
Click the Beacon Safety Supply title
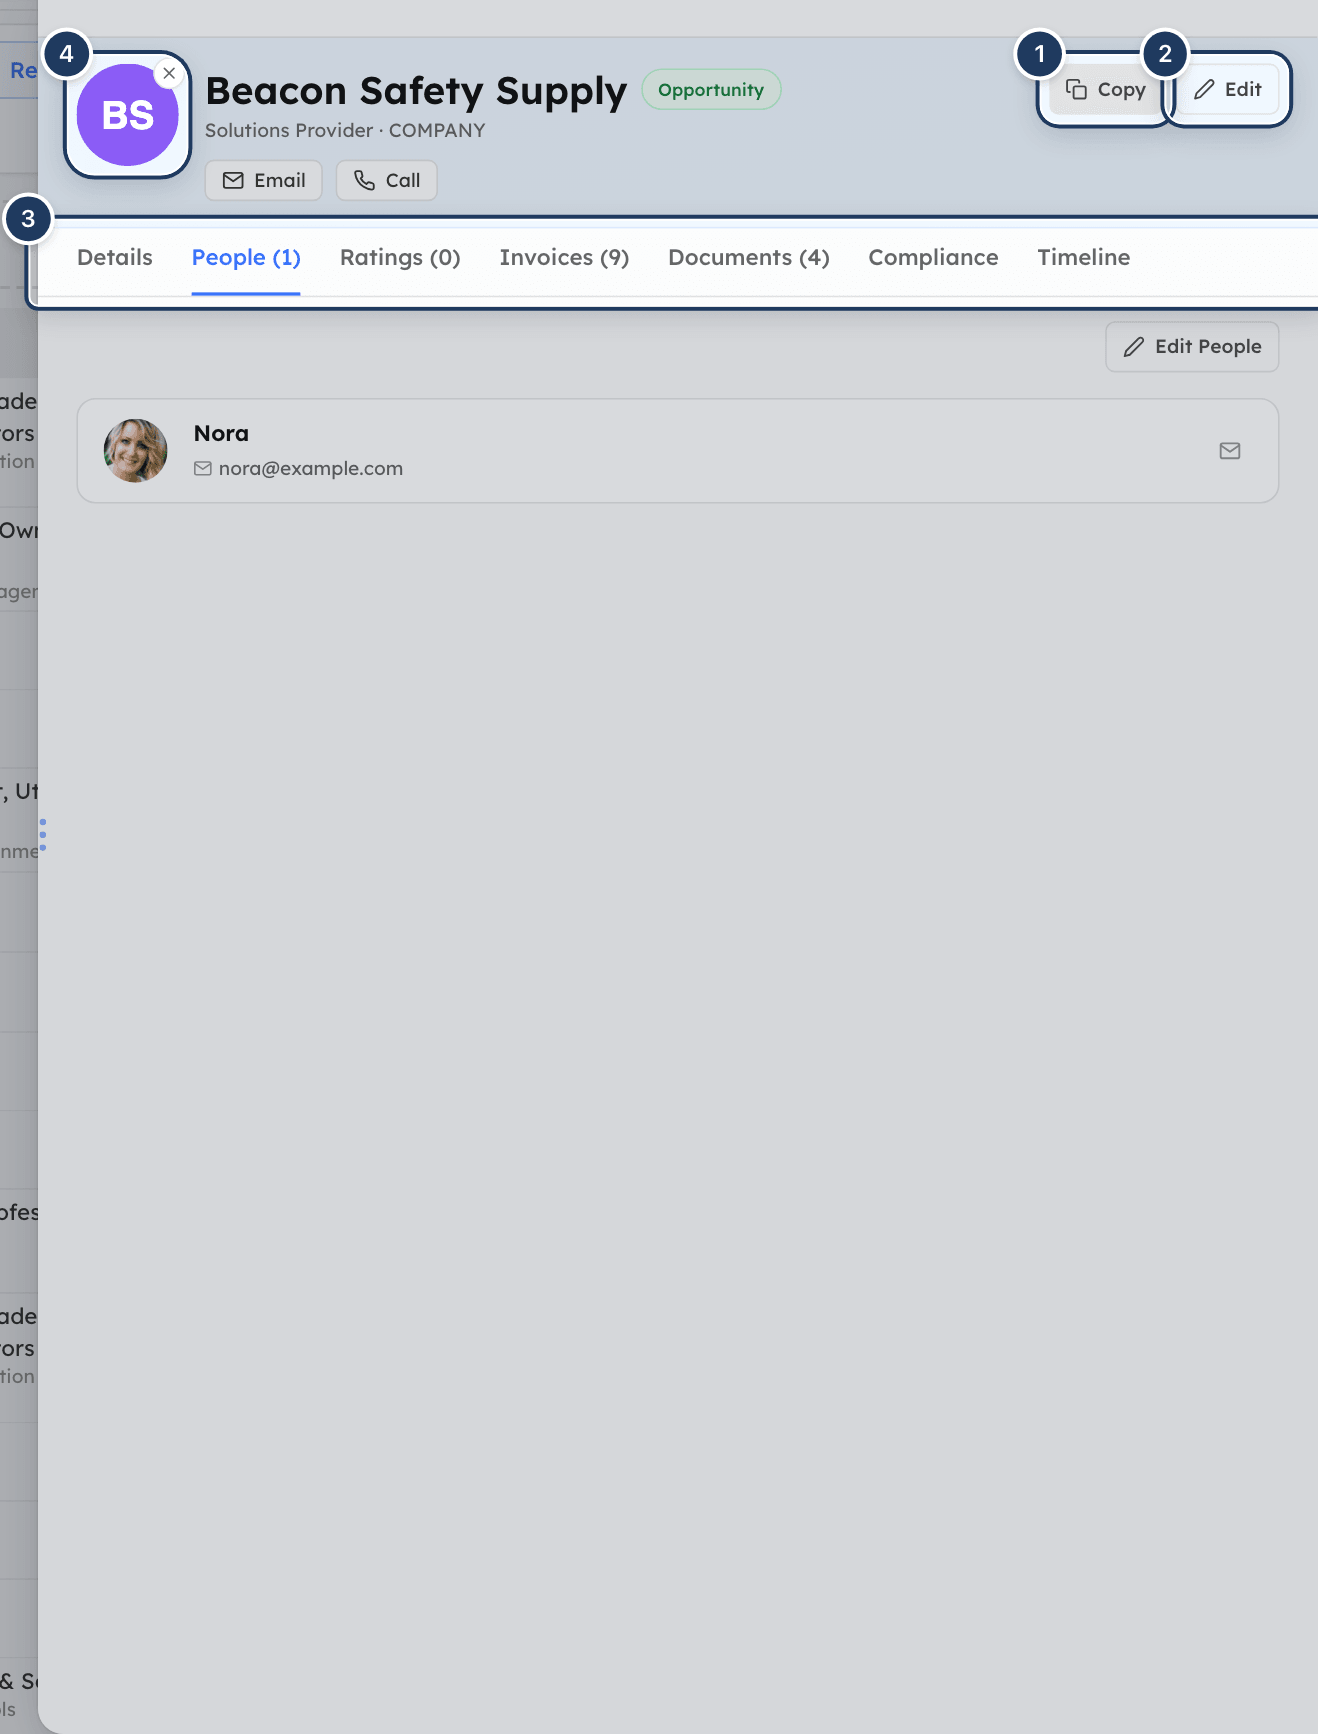416,91
